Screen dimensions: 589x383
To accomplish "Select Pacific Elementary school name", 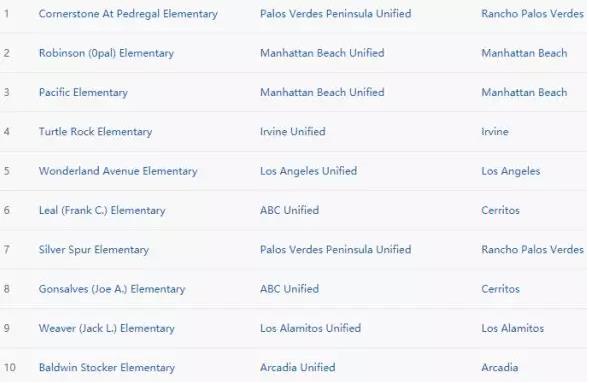I will point(83,92).
